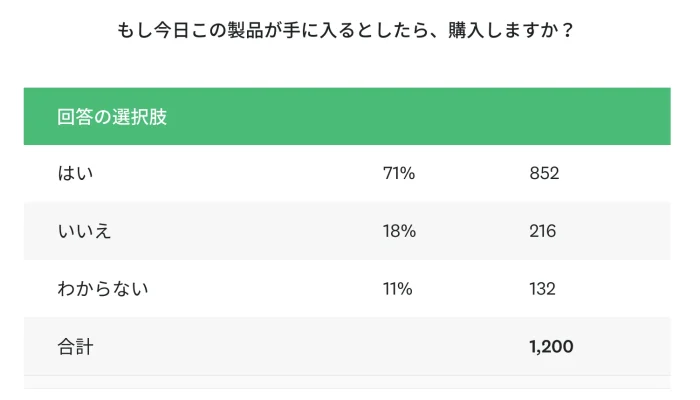700x400 pixels.
Task: Click the 132 response count
Action: [543, 289]
